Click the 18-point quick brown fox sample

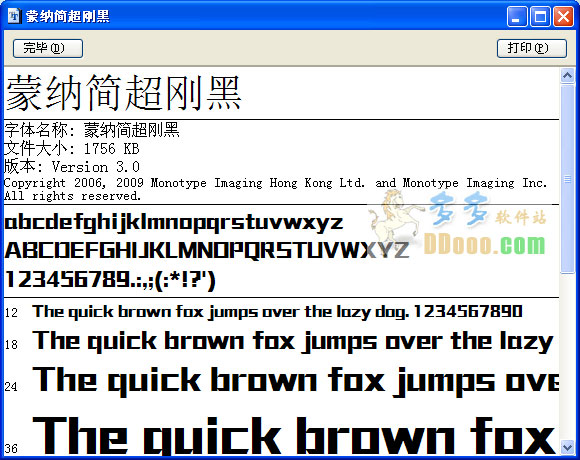[x=293, y=341]
